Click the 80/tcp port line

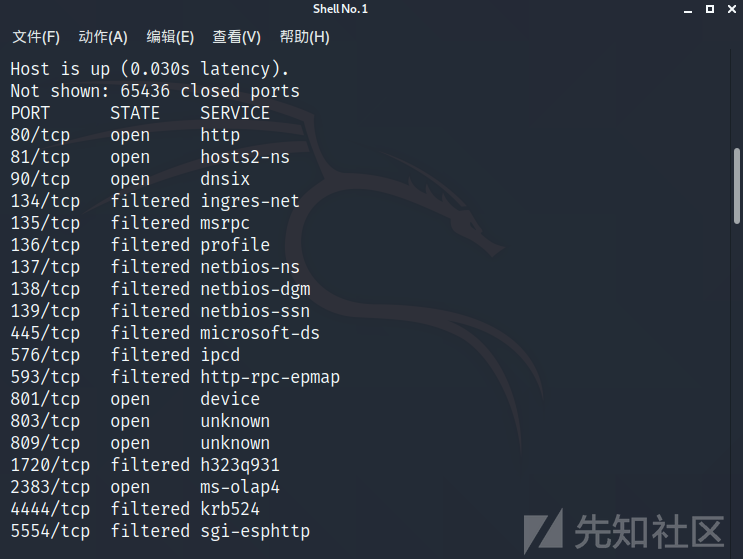coord(125,135)
